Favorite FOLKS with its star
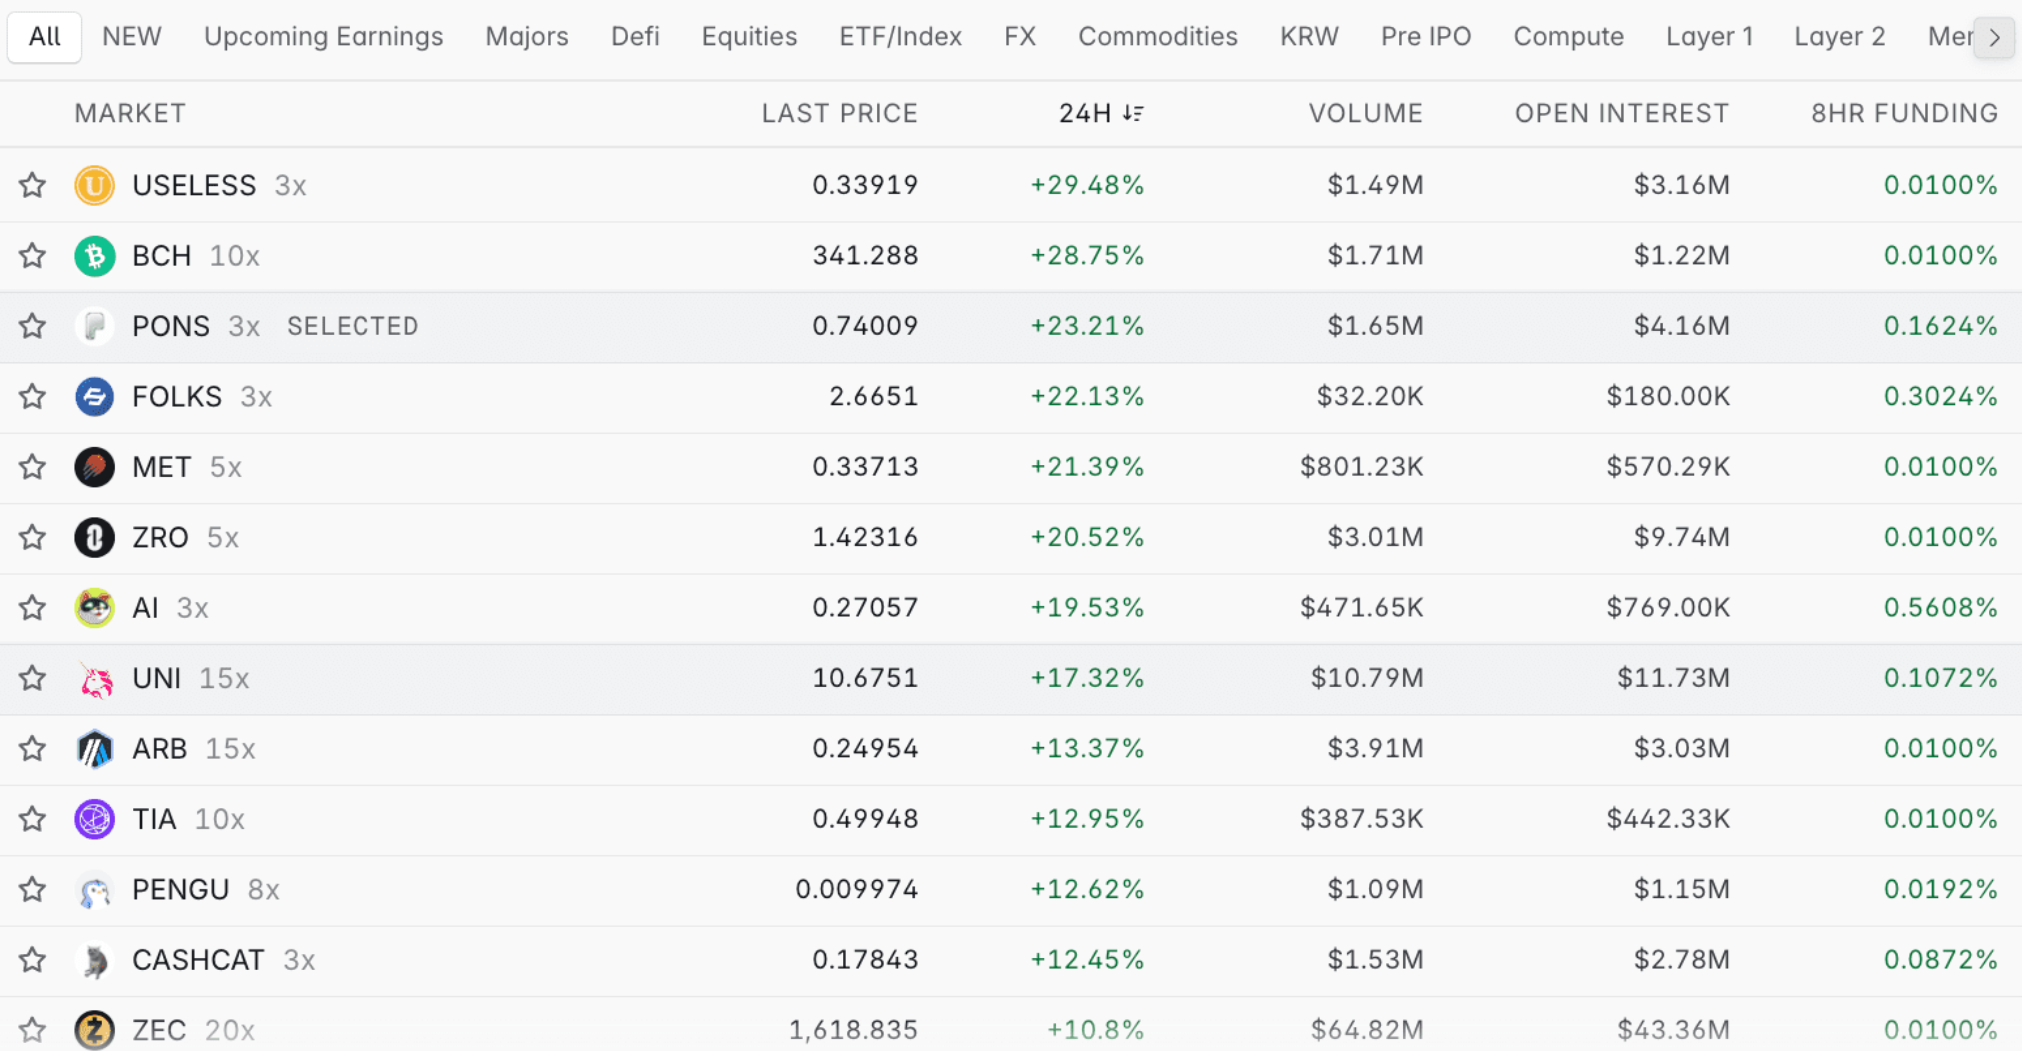 pos(32,397)
